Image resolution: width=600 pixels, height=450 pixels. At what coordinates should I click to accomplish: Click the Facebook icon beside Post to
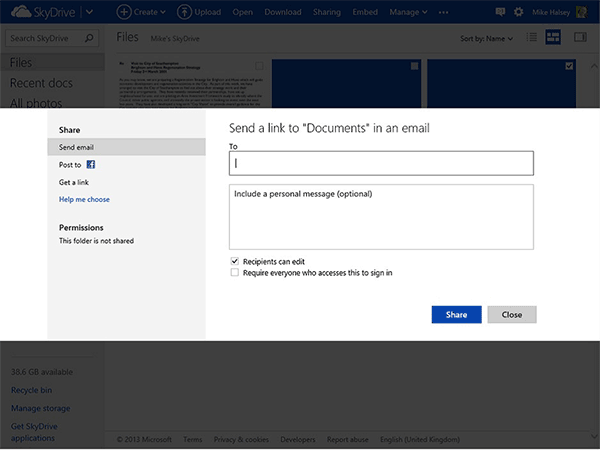tap(90, 163)
